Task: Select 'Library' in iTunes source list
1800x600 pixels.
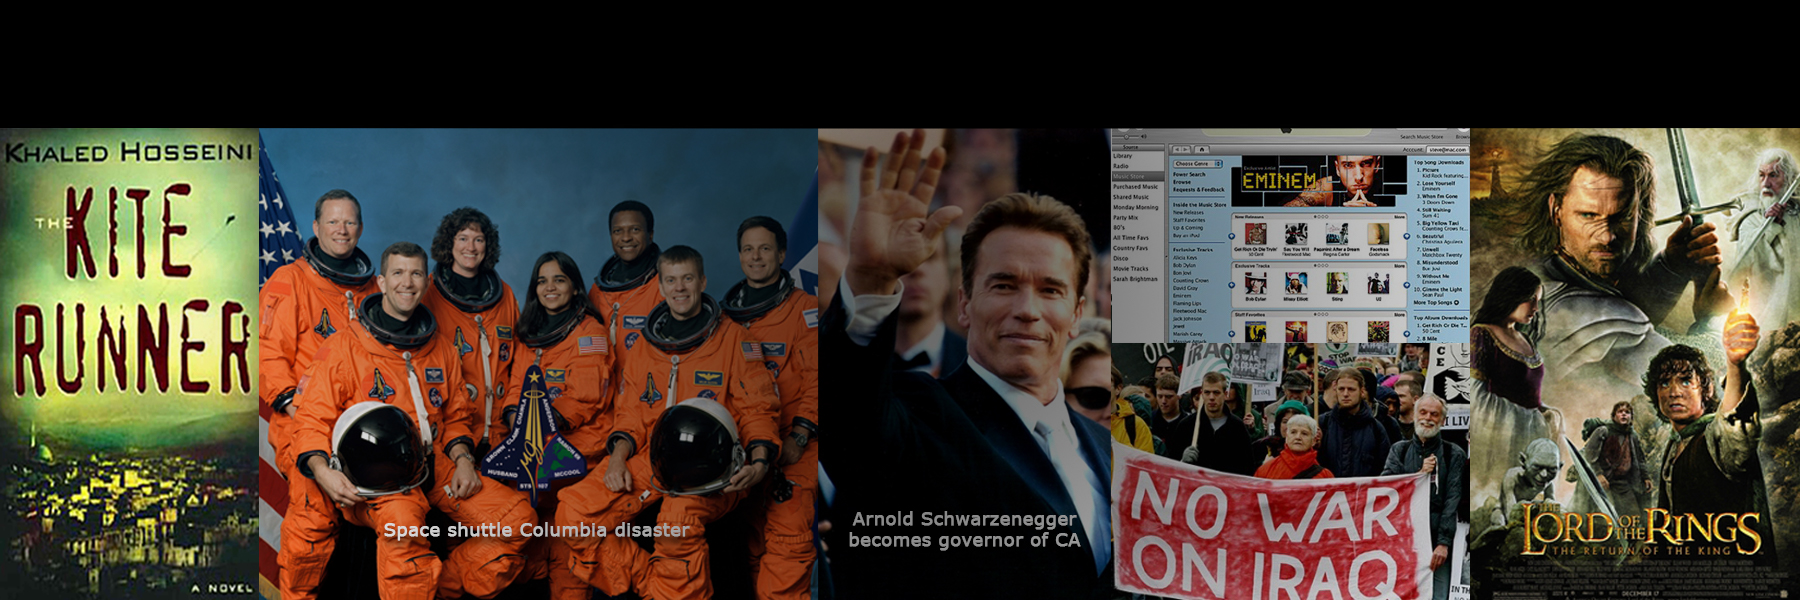Action: [x=1123, y=156]
